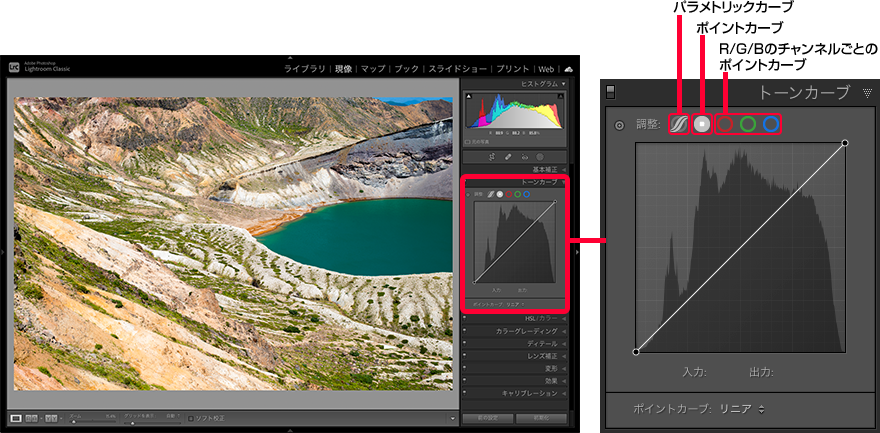Choose the blue channel curve
Screen dimensions: 880x433
tap(770, 124)
